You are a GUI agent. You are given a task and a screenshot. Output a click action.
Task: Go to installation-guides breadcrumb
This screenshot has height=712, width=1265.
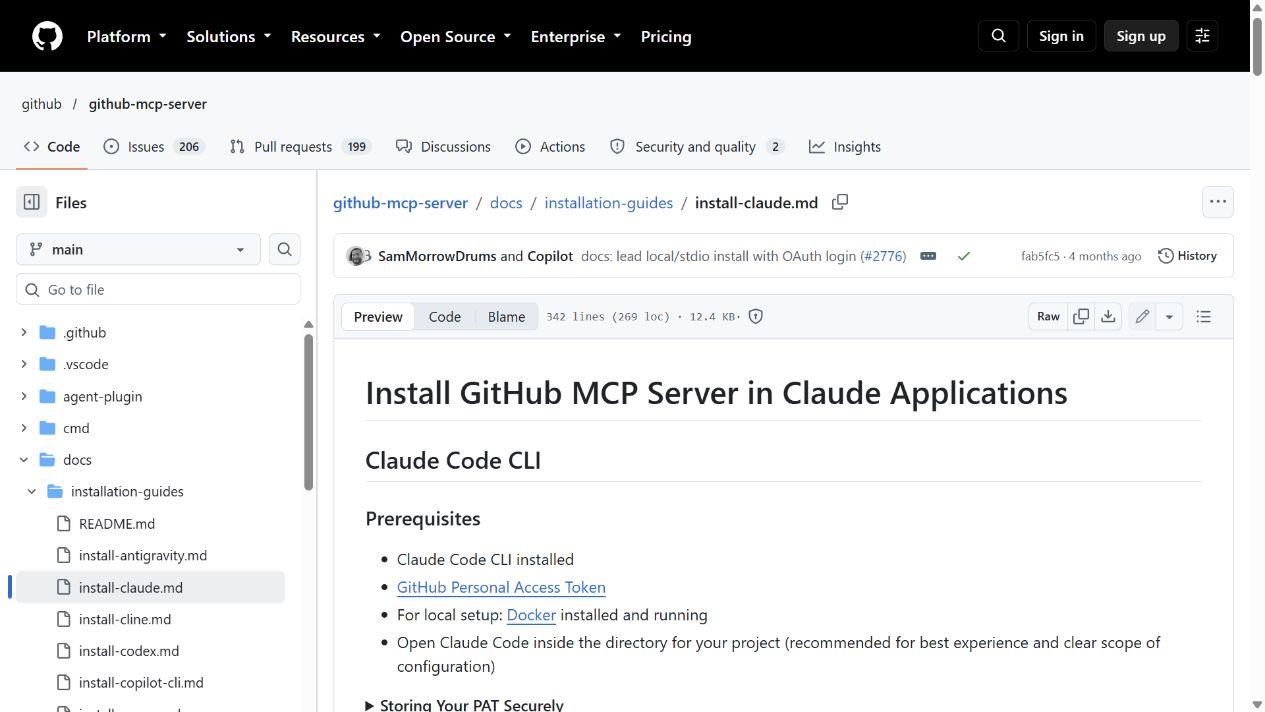point(608,202)
